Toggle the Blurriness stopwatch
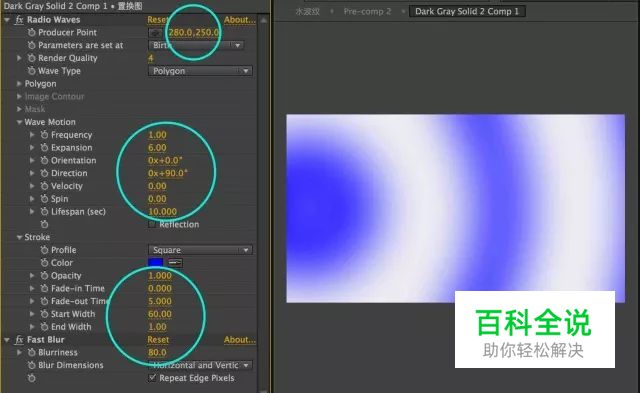 click(x=31, y=352)
